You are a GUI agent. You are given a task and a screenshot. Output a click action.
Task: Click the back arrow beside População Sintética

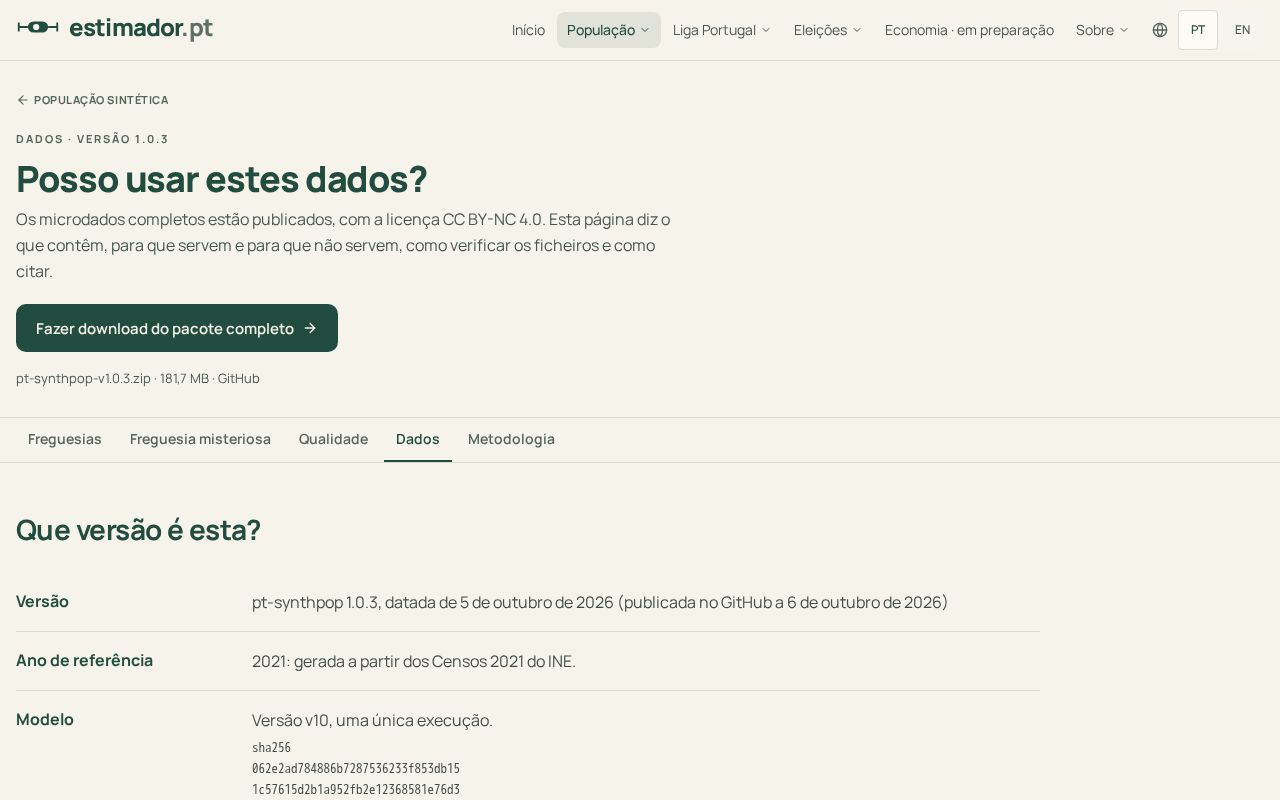pyautogui.click(x=22, y=100)
